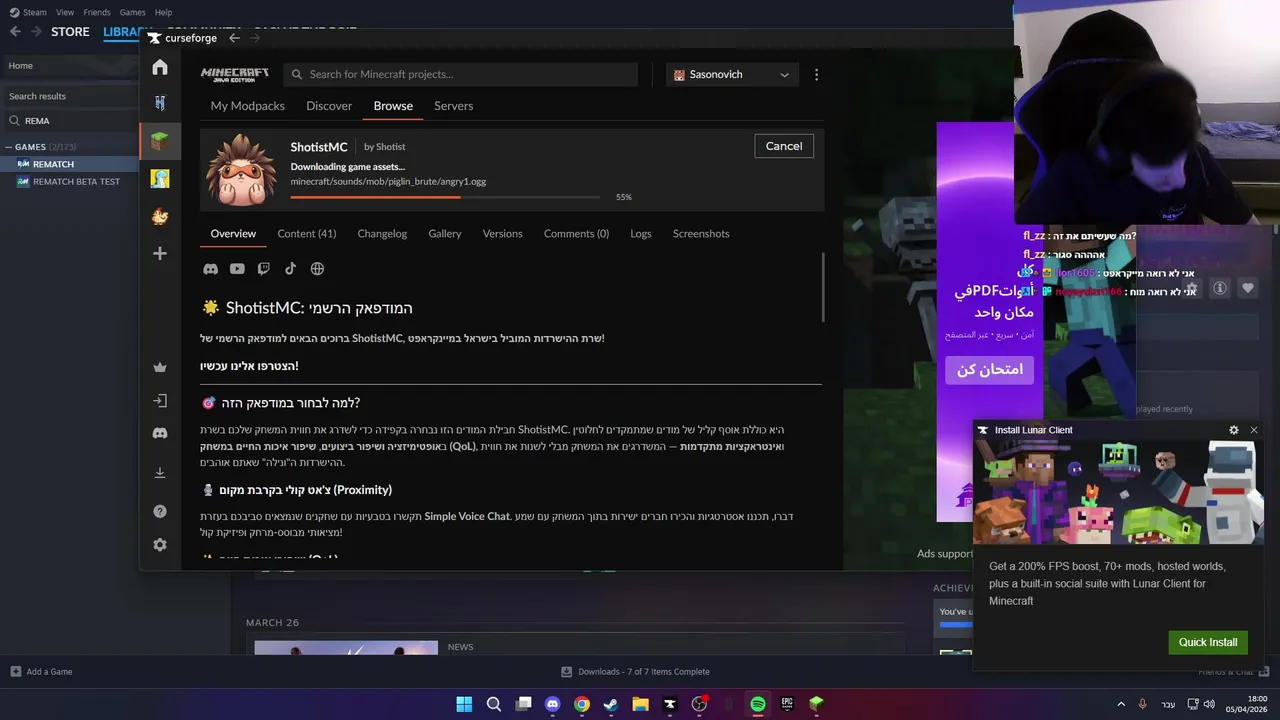Select the yellow dinosaur game icon in sidebar
The image size is (1280, 720).
tap(160, 179)
